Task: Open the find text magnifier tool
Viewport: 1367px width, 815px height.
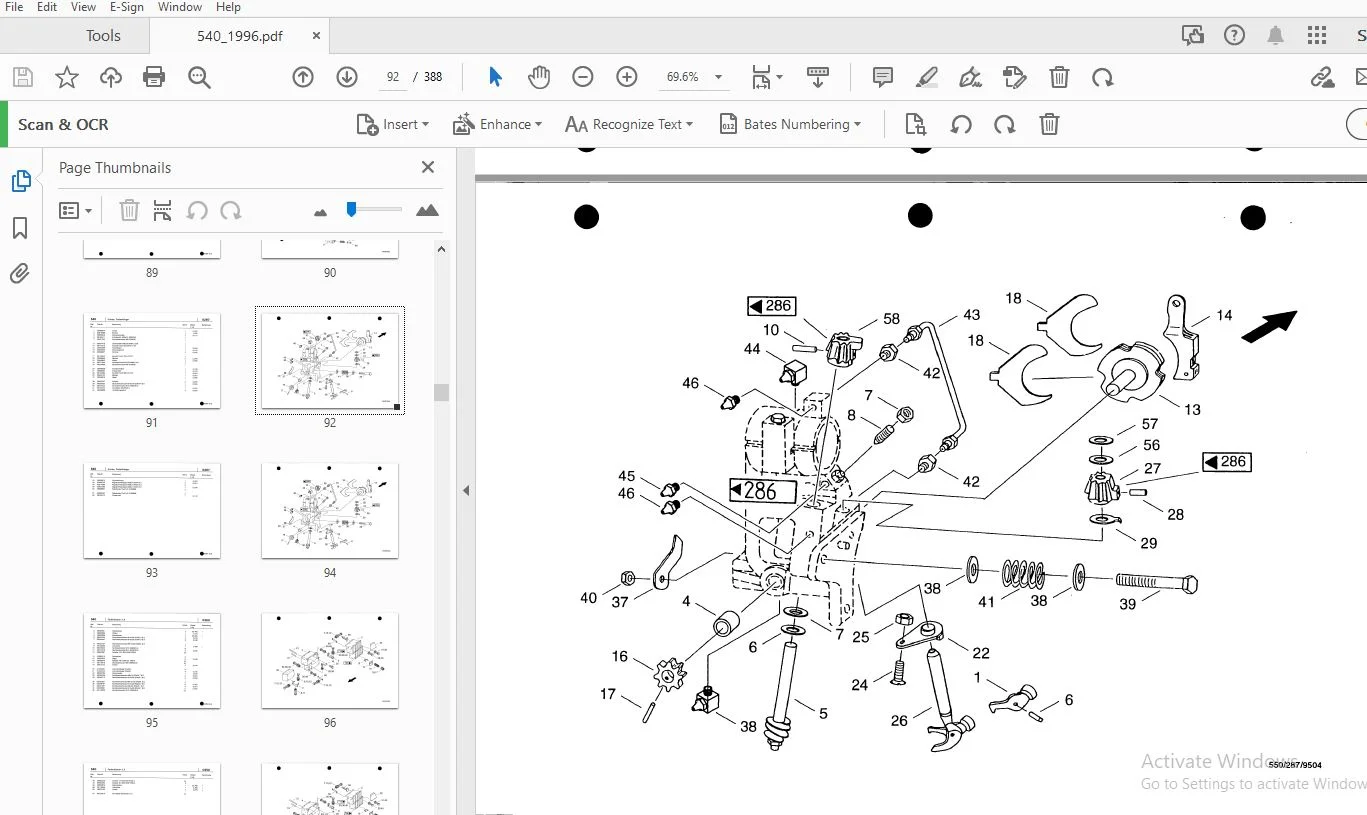Action: click(199, 77)
